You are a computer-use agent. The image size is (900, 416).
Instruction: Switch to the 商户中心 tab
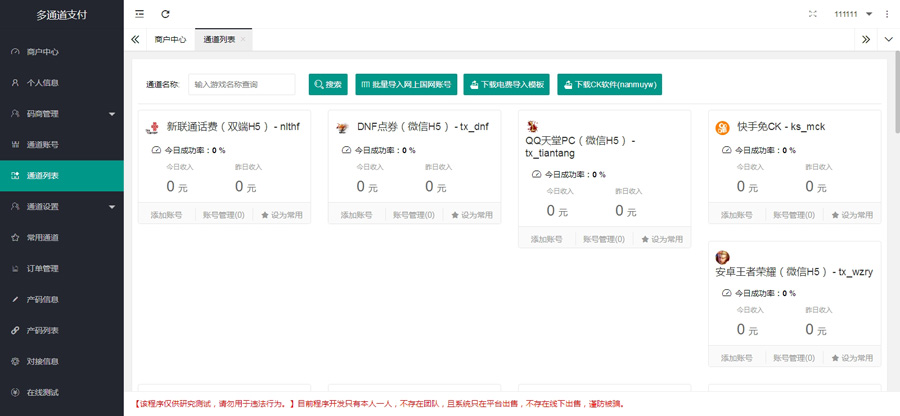pyautogui.click(x=170, y=39)
